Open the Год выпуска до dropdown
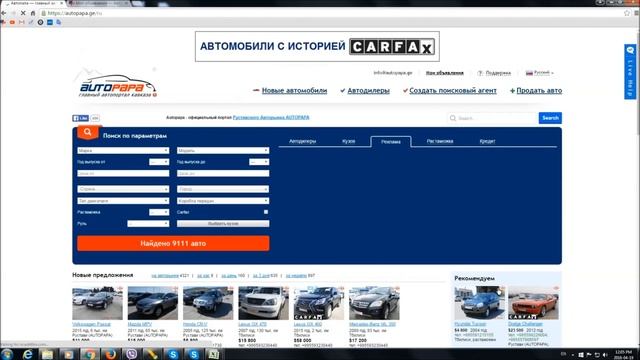Viewport: 640px width, 360px height. click(x=259, y=162)
